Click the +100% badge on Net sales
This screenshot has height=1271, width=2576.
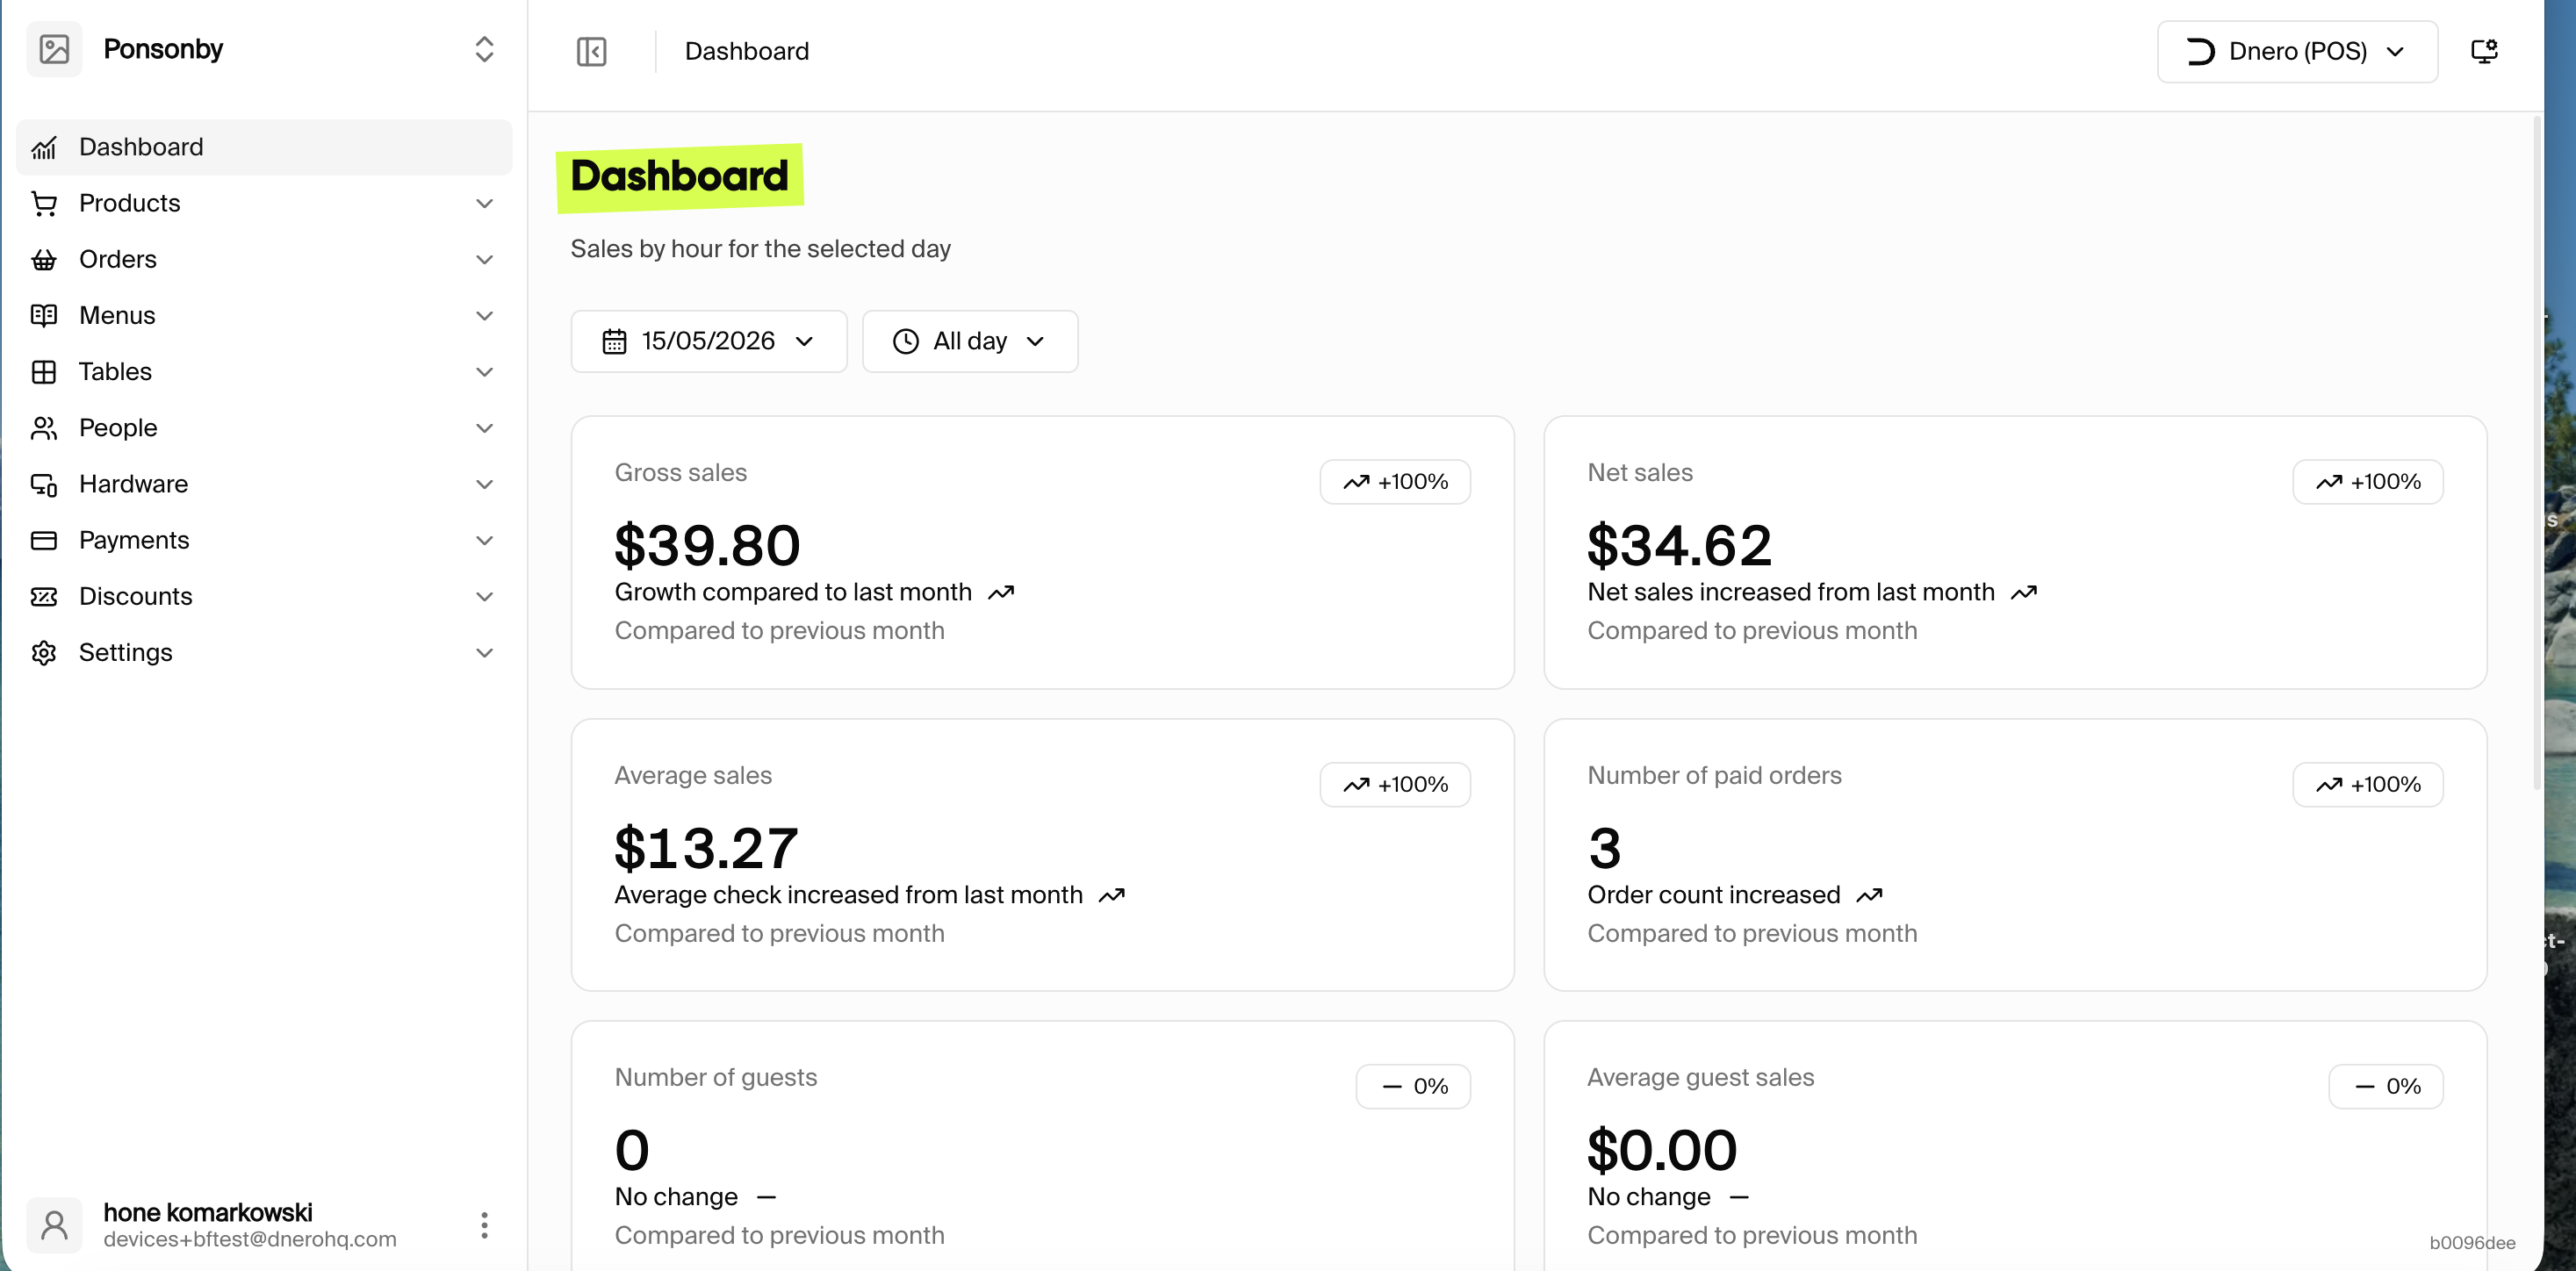(x=2368, y=482)
